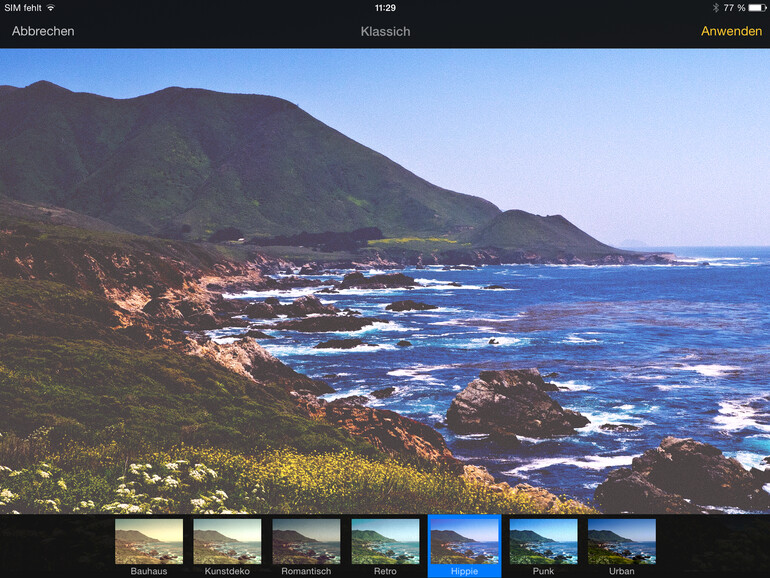Tap the 'SIM fehlt' carrier text

(23, 7)
